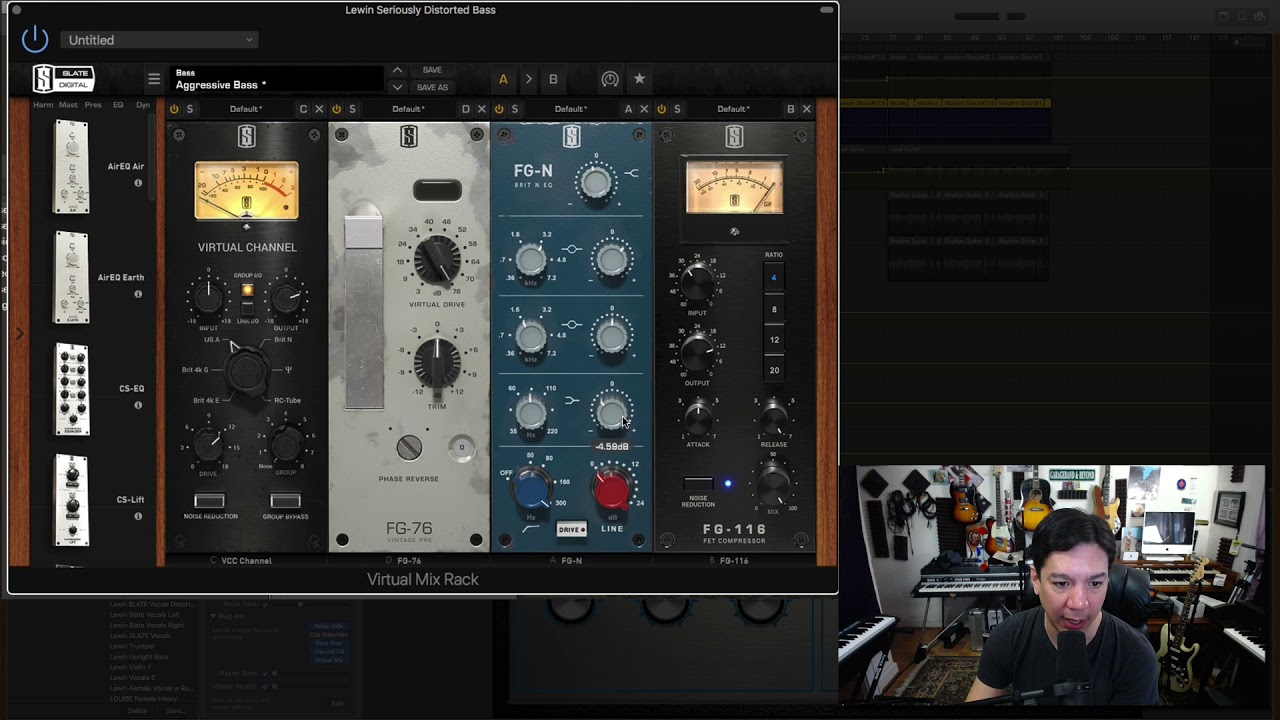The image size is (1280, 720).
Task: Select rack setting A
Action: [x=503, y=79]
